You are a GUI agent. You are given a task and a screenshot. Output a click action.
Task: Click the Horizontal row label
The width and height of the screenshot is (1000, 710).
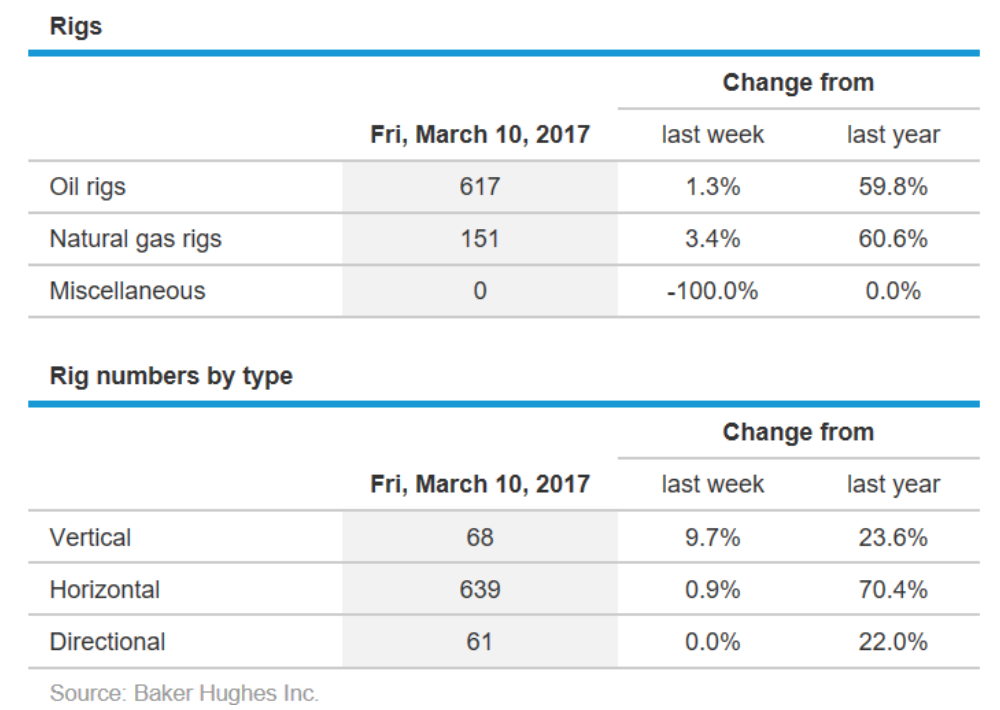tap(104, 590)
